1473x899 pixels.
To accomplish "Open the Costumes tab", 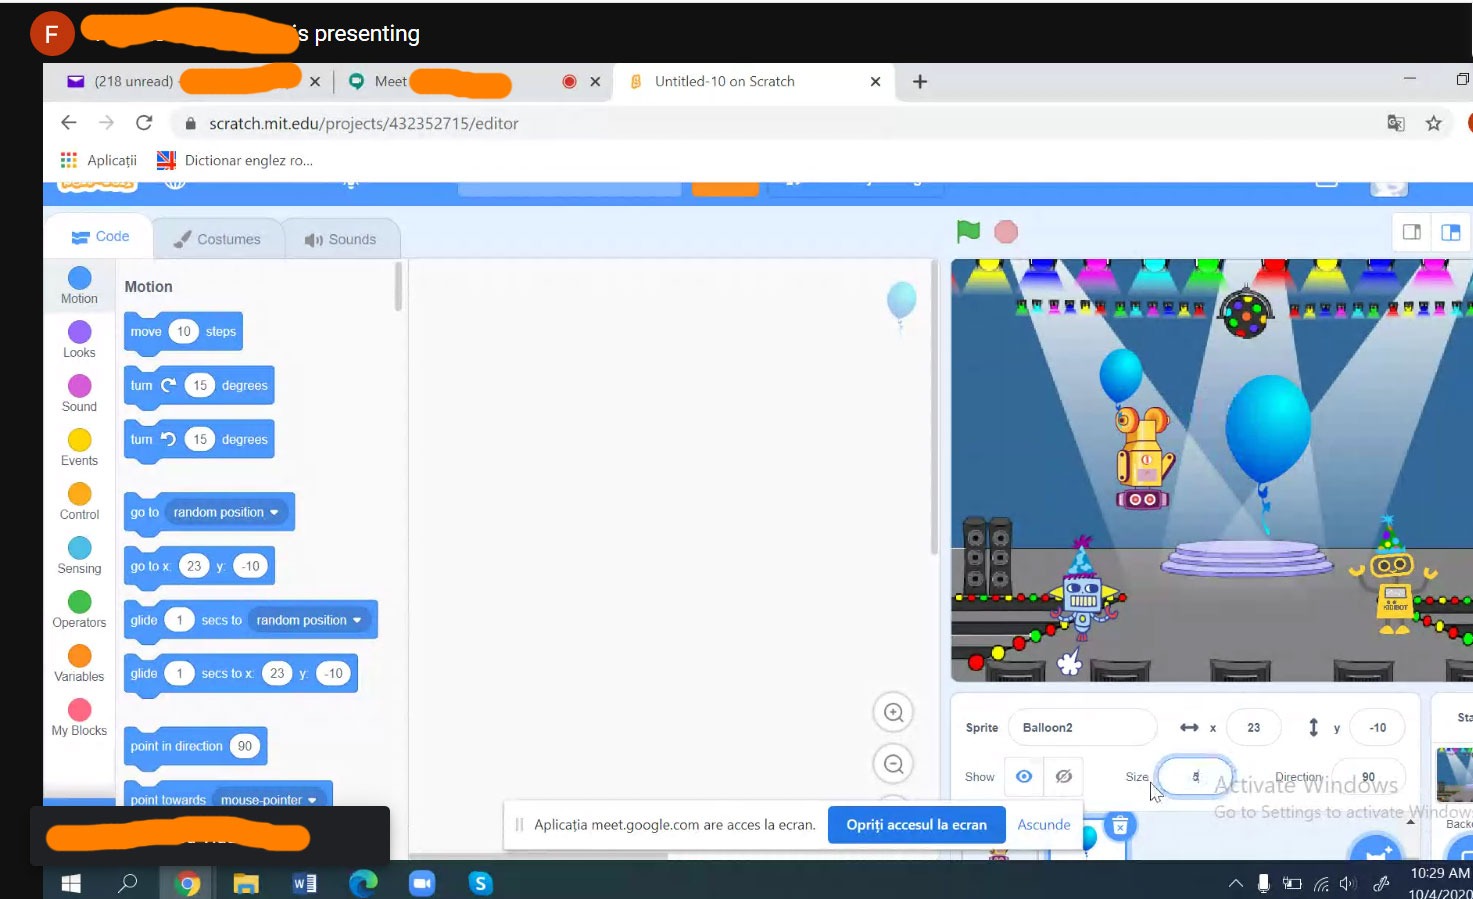I will pos(217,239).
